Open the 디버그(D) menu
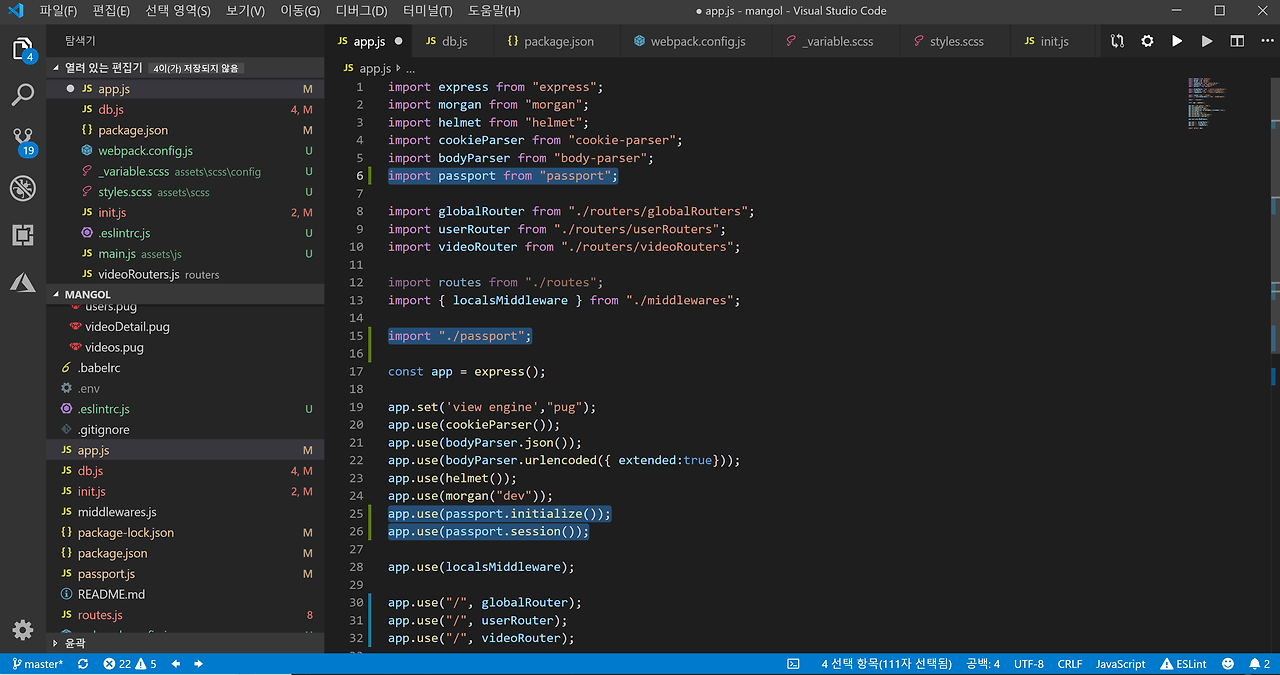The height and width of the screenshot is (675, 1280). point(361,11)
